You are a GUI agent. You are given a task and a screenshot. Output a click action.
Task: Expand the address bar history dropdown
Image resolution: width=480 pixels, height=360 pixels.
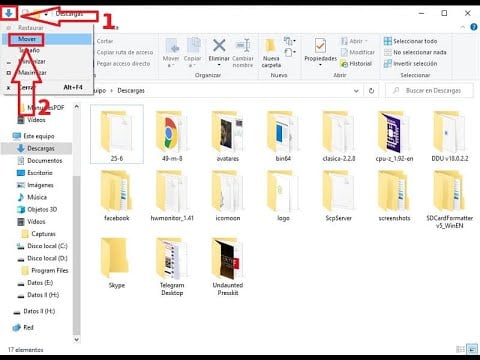pos(356,91)
